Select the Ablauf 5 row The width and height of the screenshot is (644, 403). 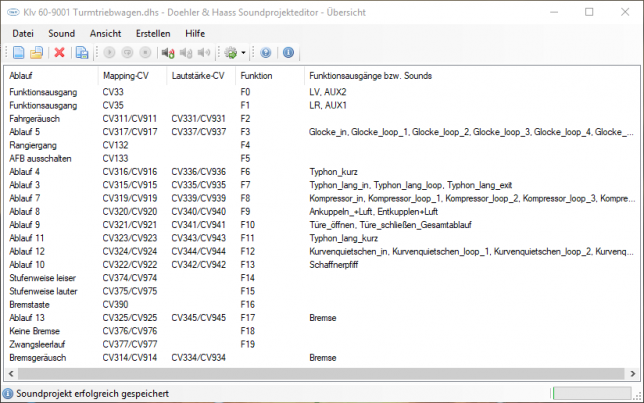coord(322,132)
